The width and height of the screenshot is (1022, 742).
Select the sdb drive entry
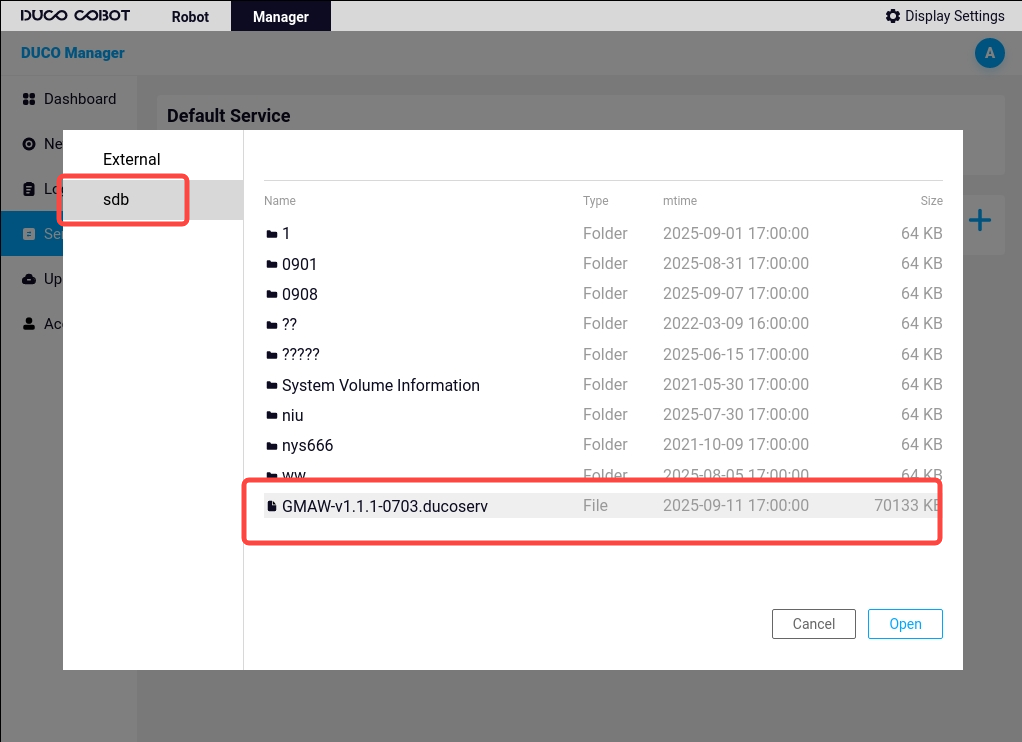click(116, 200)
